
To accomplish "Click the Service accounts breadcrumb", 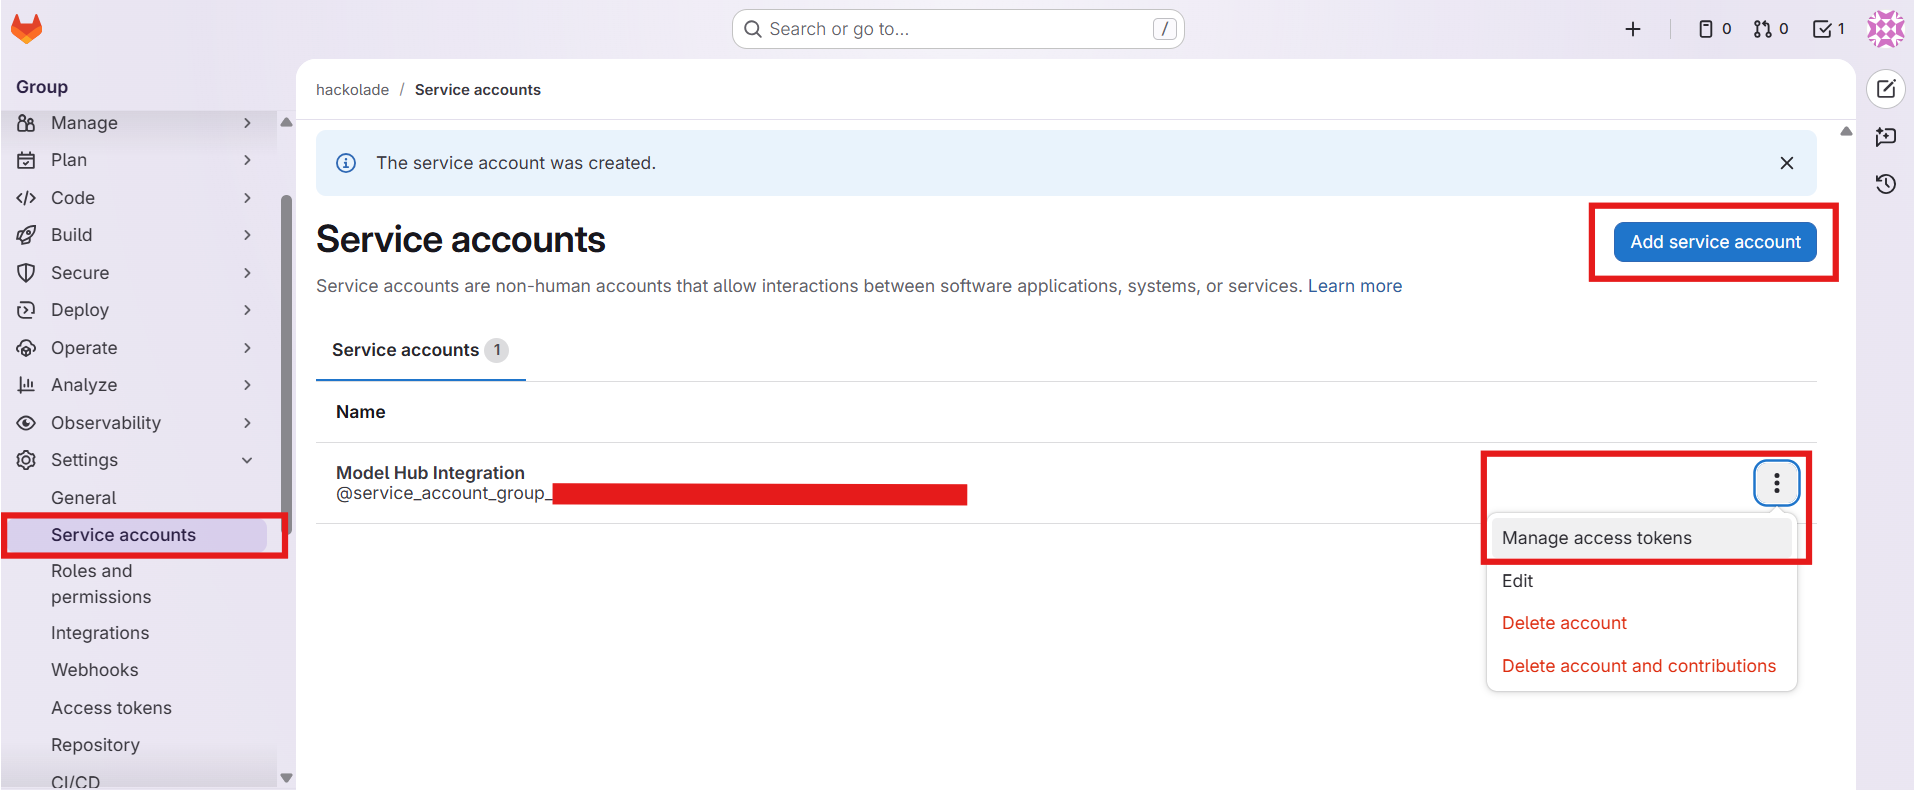I will [478, 90].
